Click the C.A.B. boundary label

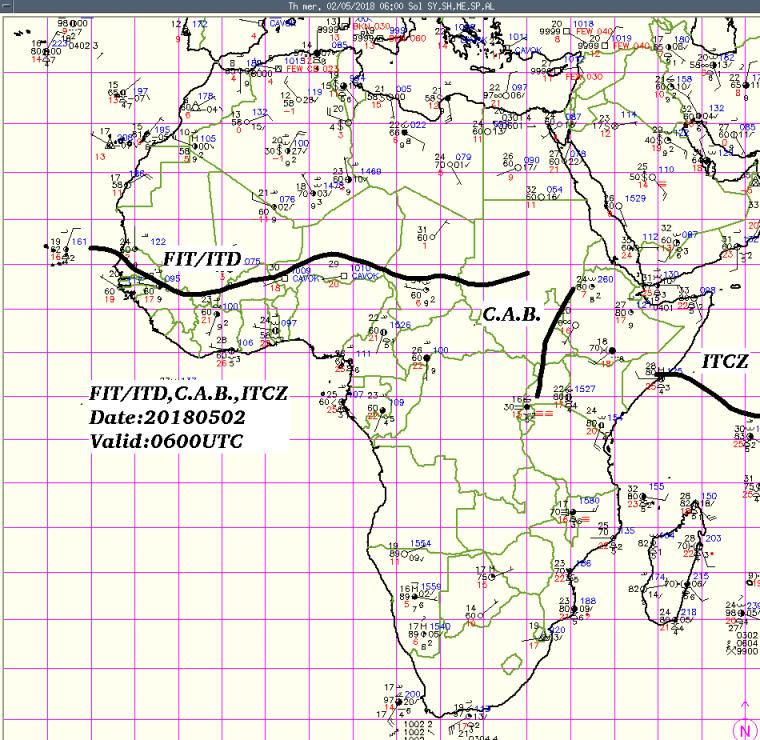click(511, 313)
